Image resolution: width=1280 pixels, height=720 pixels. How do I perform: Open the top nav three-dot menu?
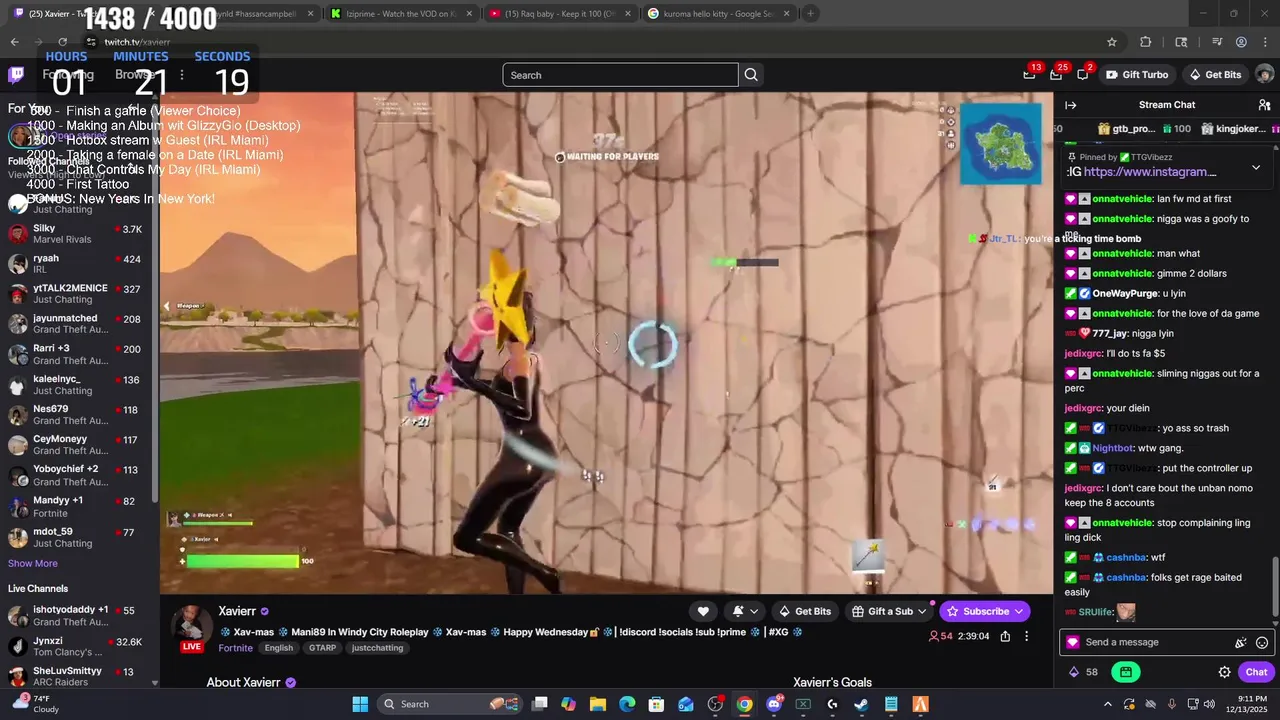pos(181,75)
